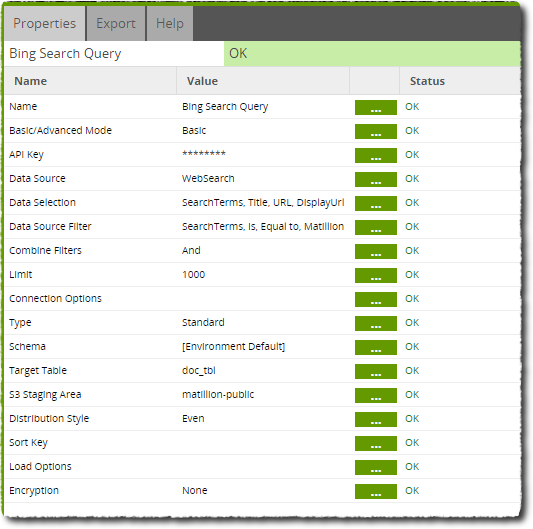Open Connection Options editor button
Image resolution: width=533 pixels, height=529 pixels.
tap(376, 299)
